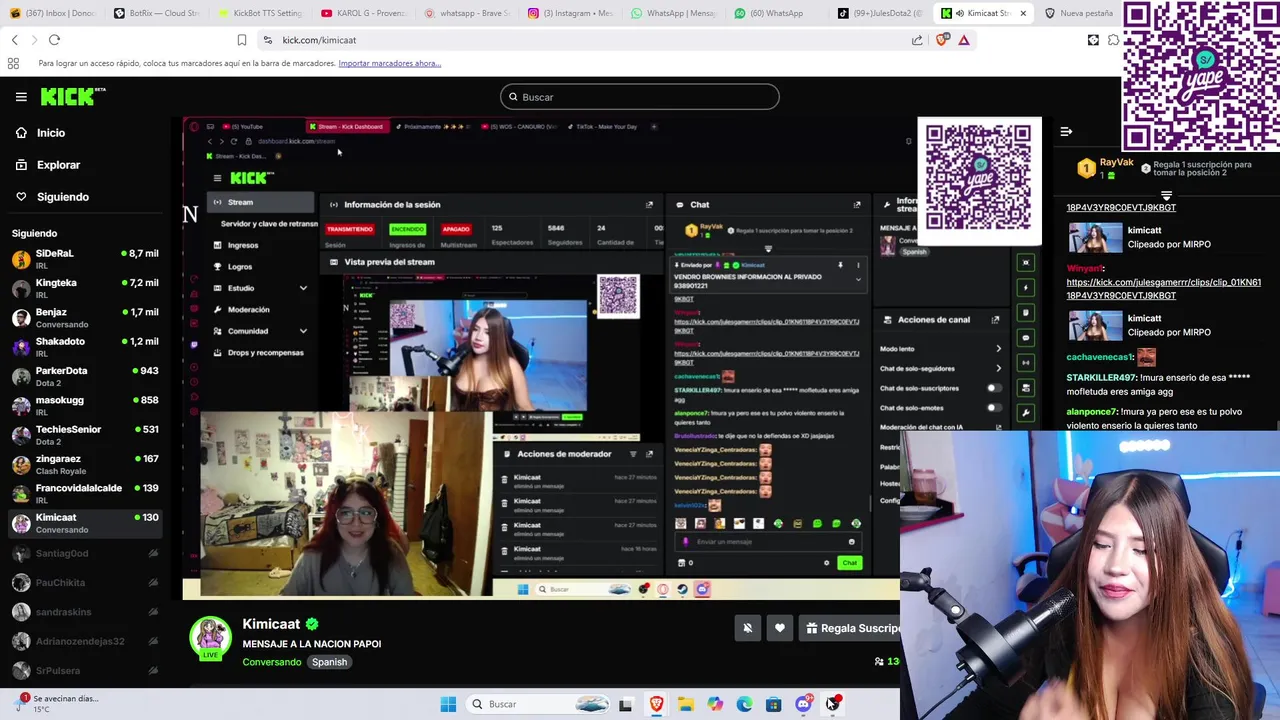Open TechiesSenior channel in the sidebar
The height and width of the screenshot is (720, 1280).
(x=85, y=435)
